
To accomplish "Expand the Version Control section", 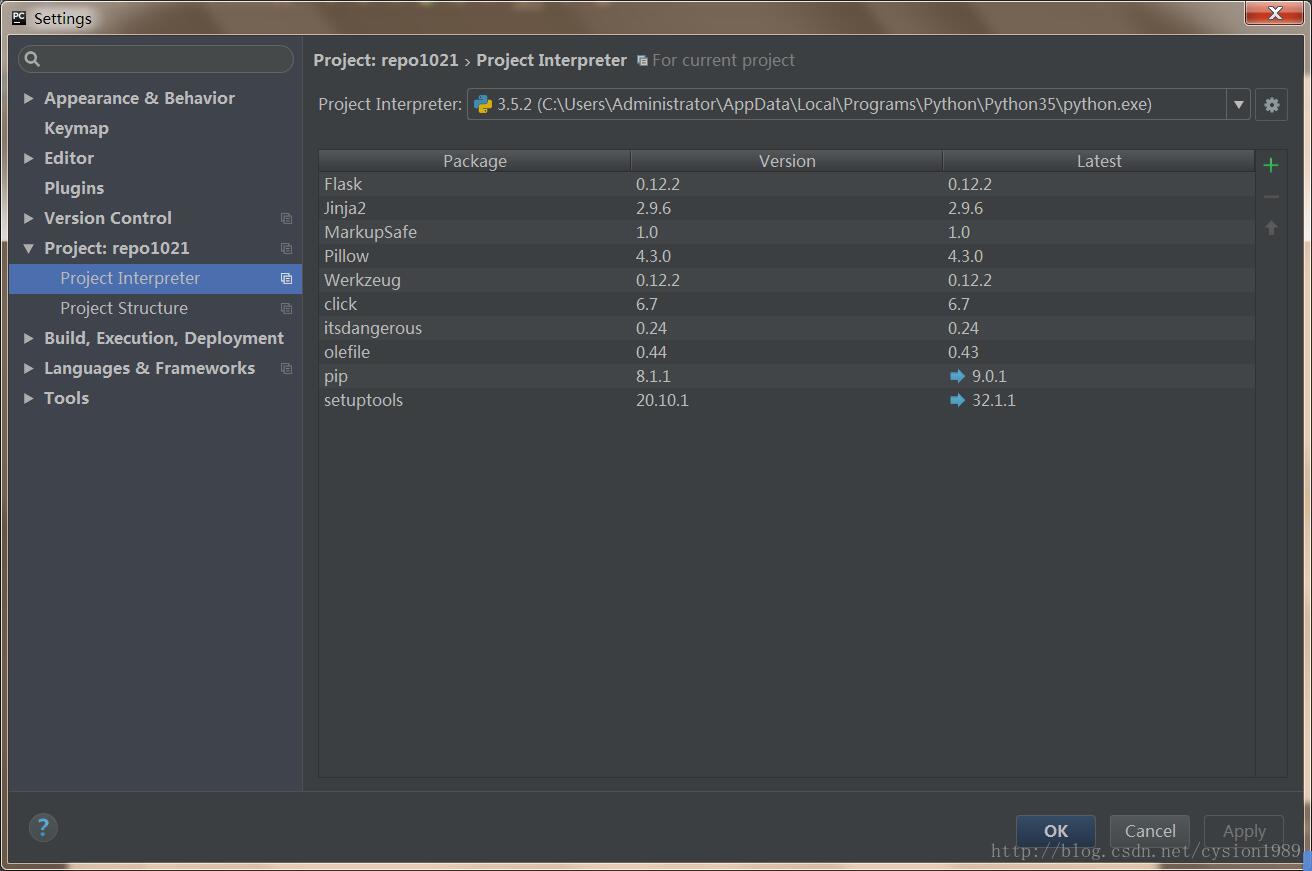I will coord(28,218).
